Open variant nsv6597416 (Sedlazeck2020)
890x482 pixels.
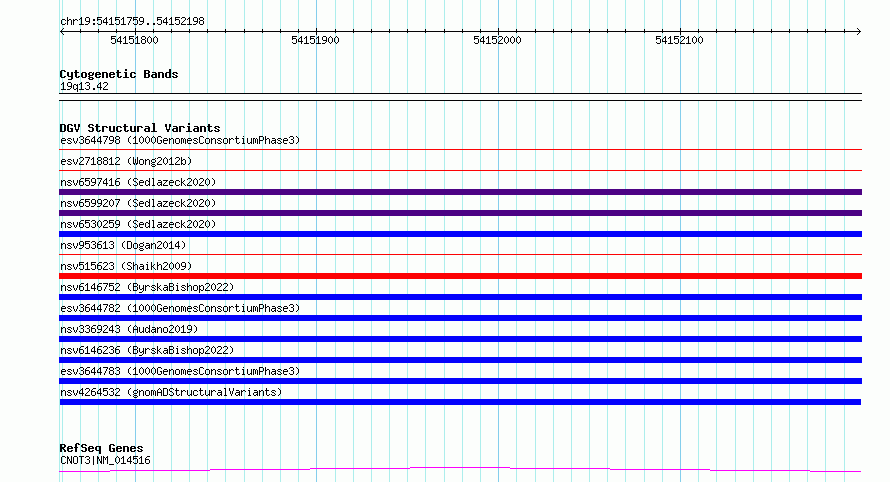pos(138,182)
